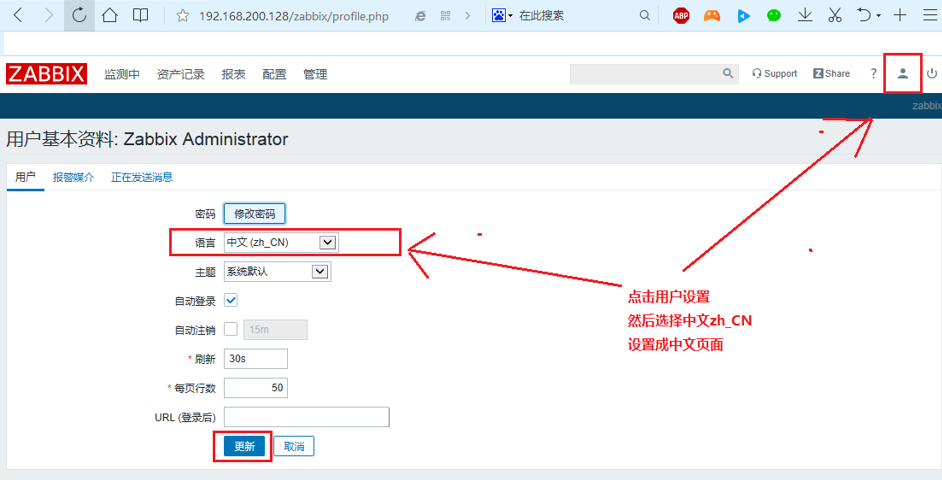Enable the 自动注销 checkbox
This screenshot has width=942, height=480.
[x=231, y=329]
